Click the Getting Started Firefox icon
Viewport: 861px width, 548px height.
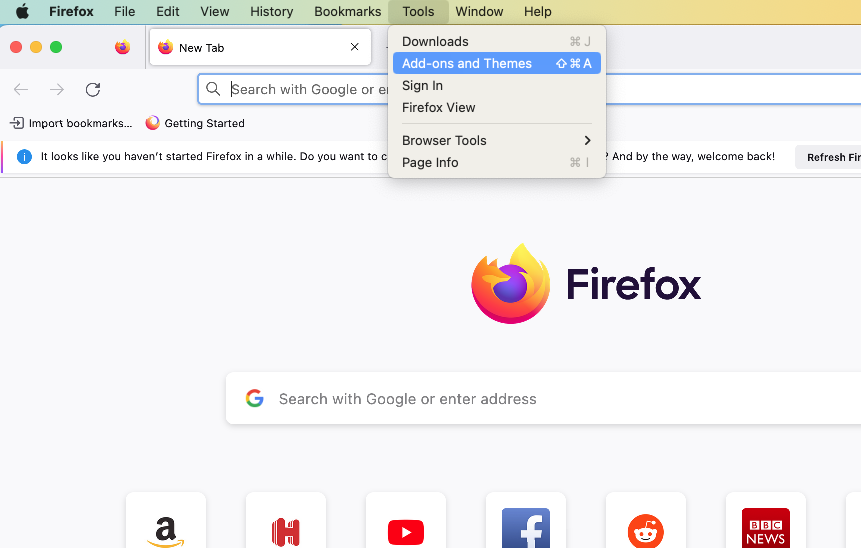pos(153,123)
